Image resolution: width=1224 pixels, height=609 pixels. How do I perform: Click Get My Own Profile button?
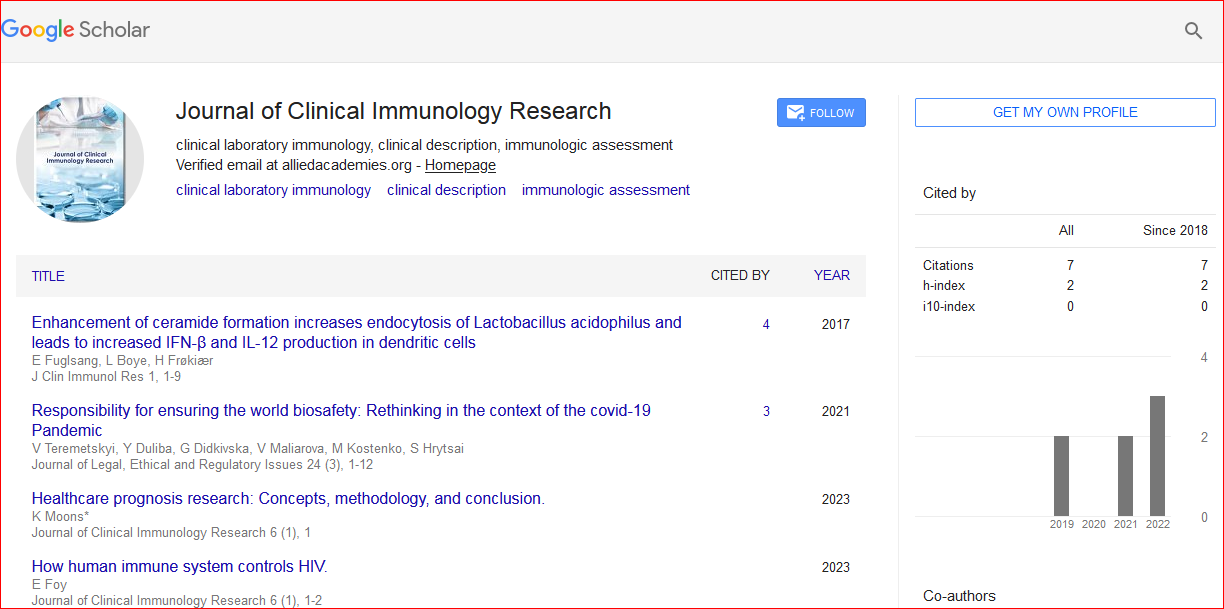pyautogui.click(x=1064, y=113)
